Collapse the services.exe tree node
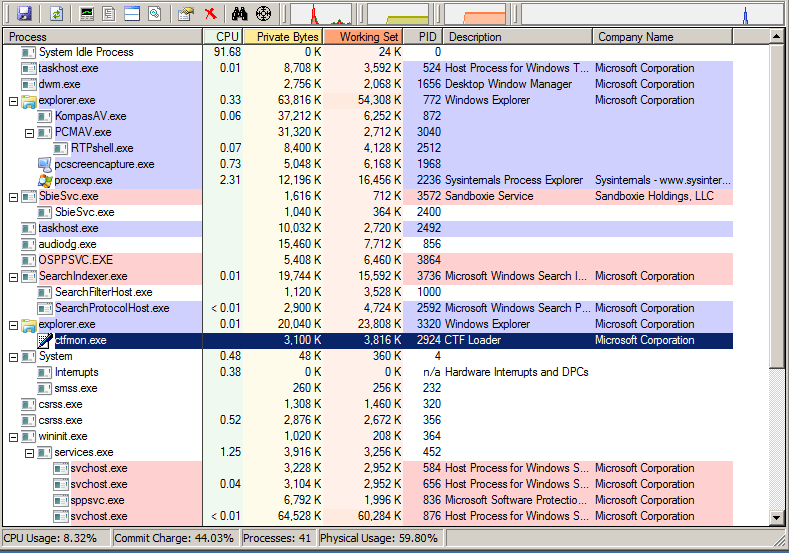Viewport: 789px width, 553px height. tap(30, 453)
